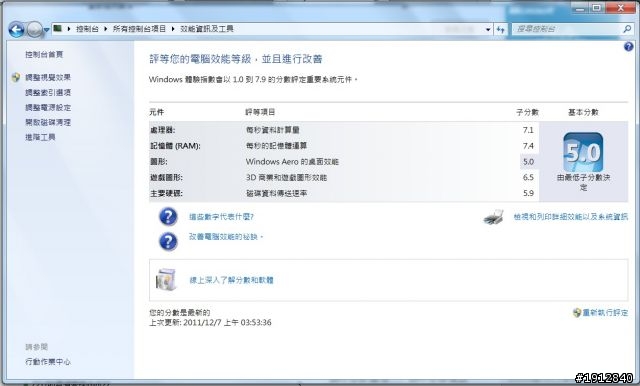Click 'Windows Aero 的桌面效能' description text
This screenshot has width=640, height=386.
click(x=292, y=162)
